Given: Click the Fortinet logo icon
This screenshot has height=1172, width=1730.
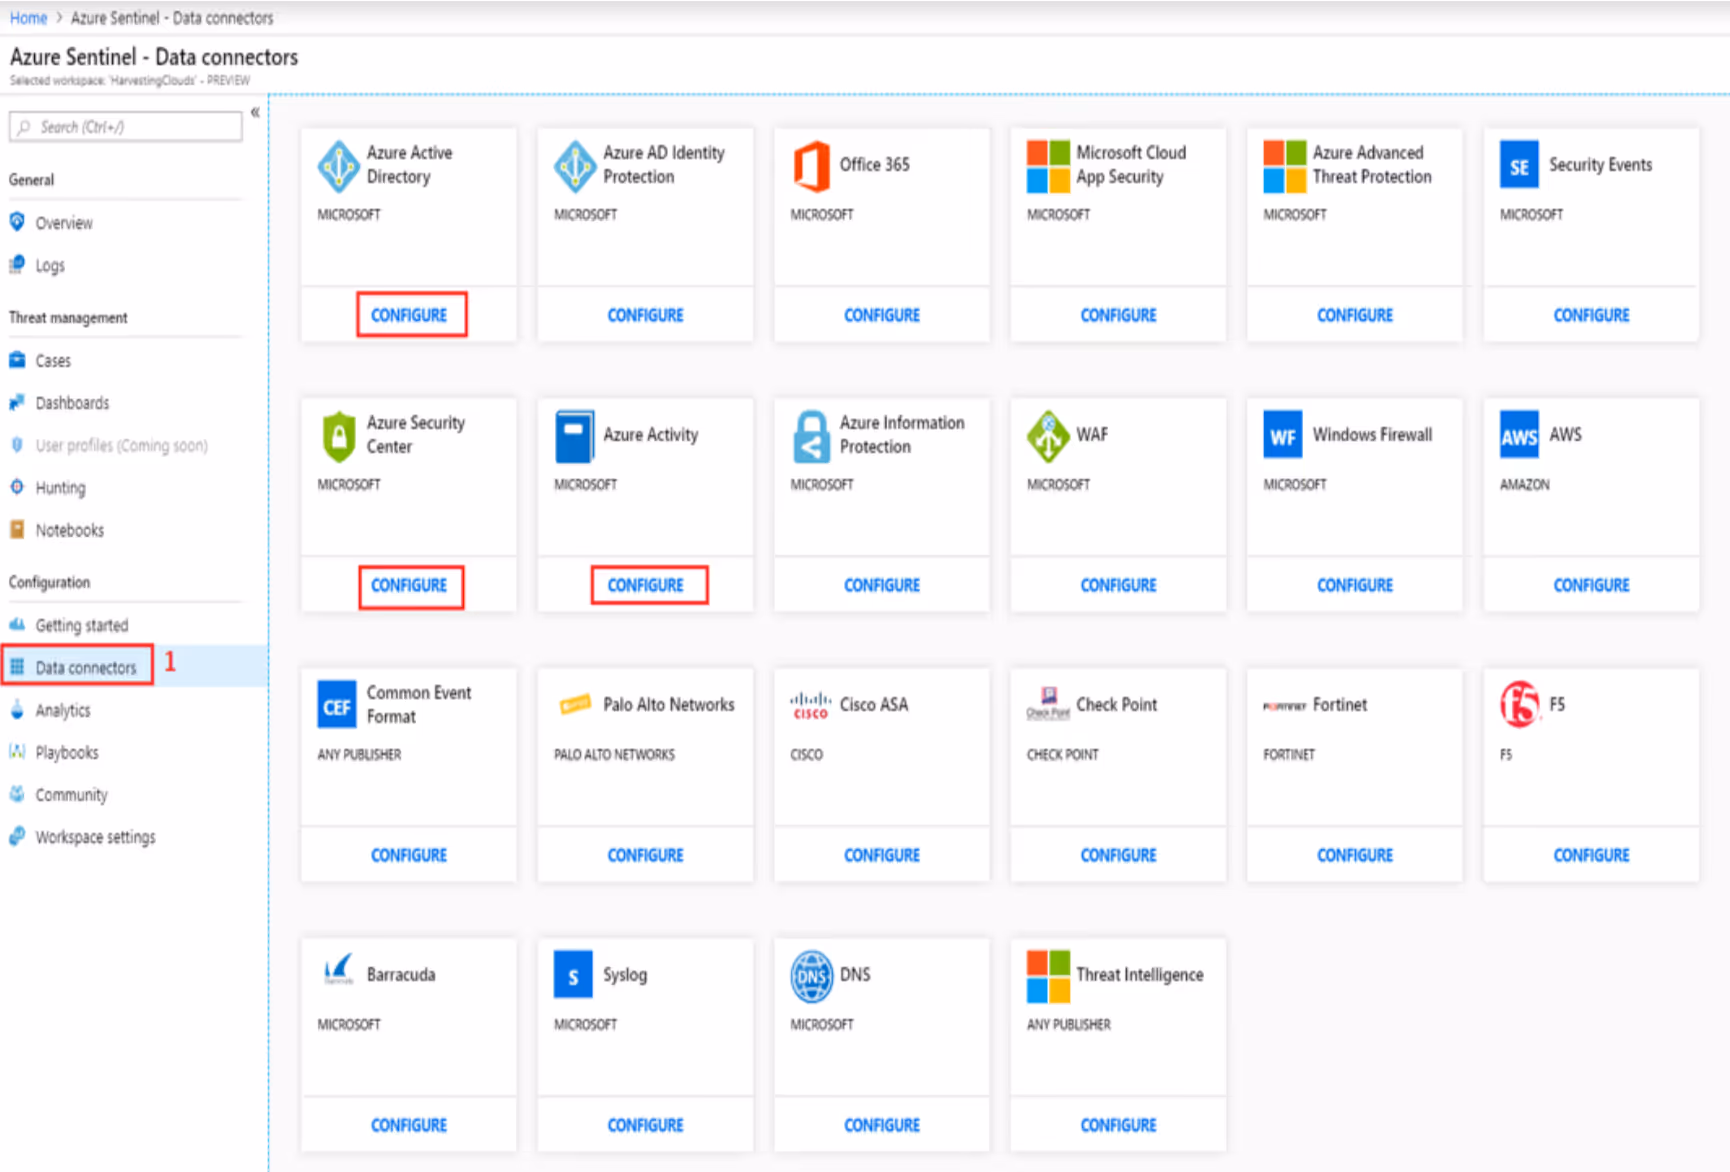Looking at the screenshot, I should pos(1284,706).
